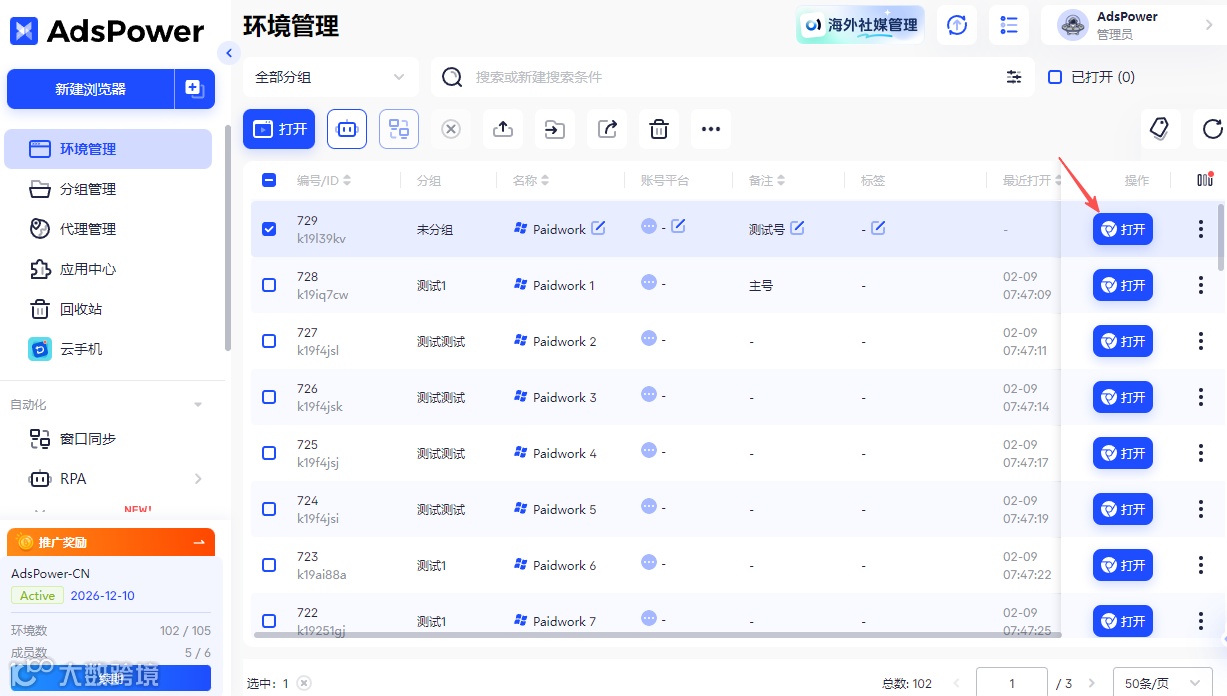This screenshot has width=1227, height=696.
Task: Open 分组管理 in the sidebar
Action: click(x=108, y=189)
